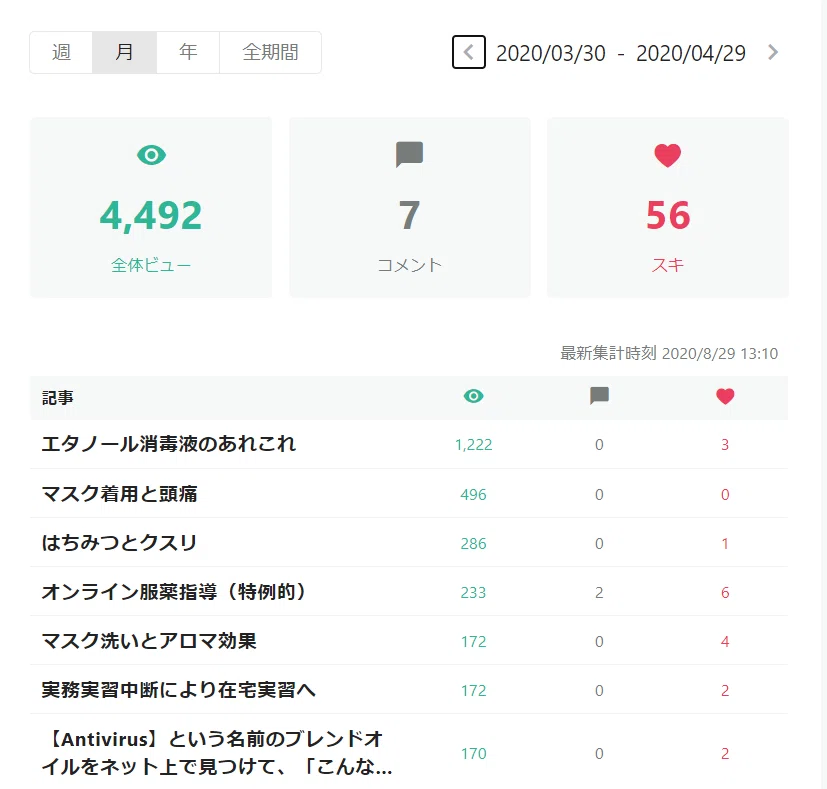
Task: Click the 1,222 view count
Action: point(474,445)
